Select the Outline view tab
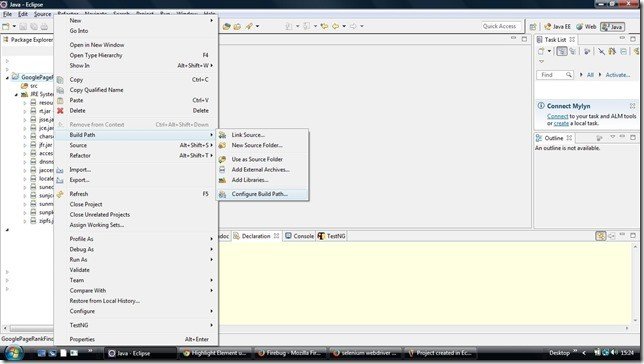This screenshot has height=364, width=644. (x=554, y=138)
